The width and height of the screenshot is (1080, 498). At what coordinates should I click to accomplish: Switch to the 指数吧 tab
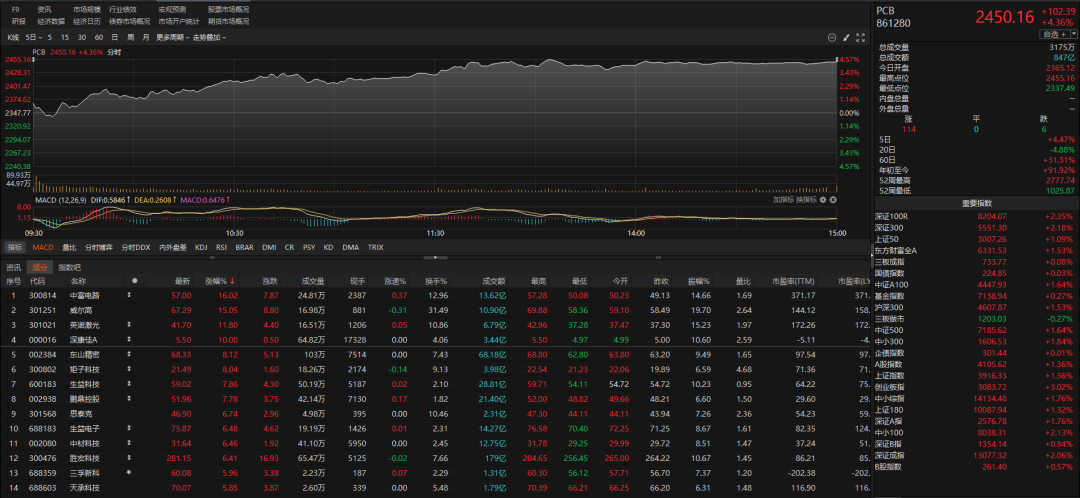coord(69,267)
